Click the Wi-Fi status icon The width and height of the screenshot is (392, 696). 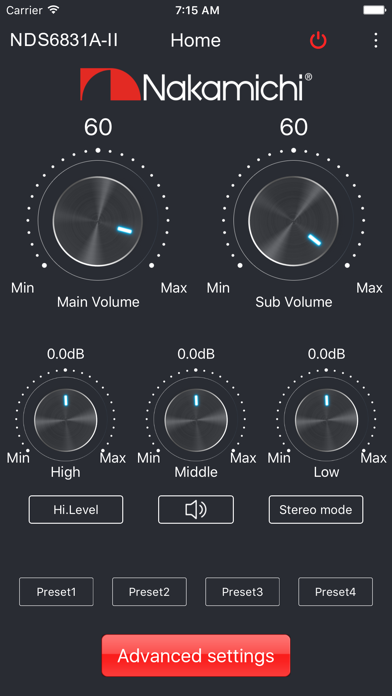(54, 10)
